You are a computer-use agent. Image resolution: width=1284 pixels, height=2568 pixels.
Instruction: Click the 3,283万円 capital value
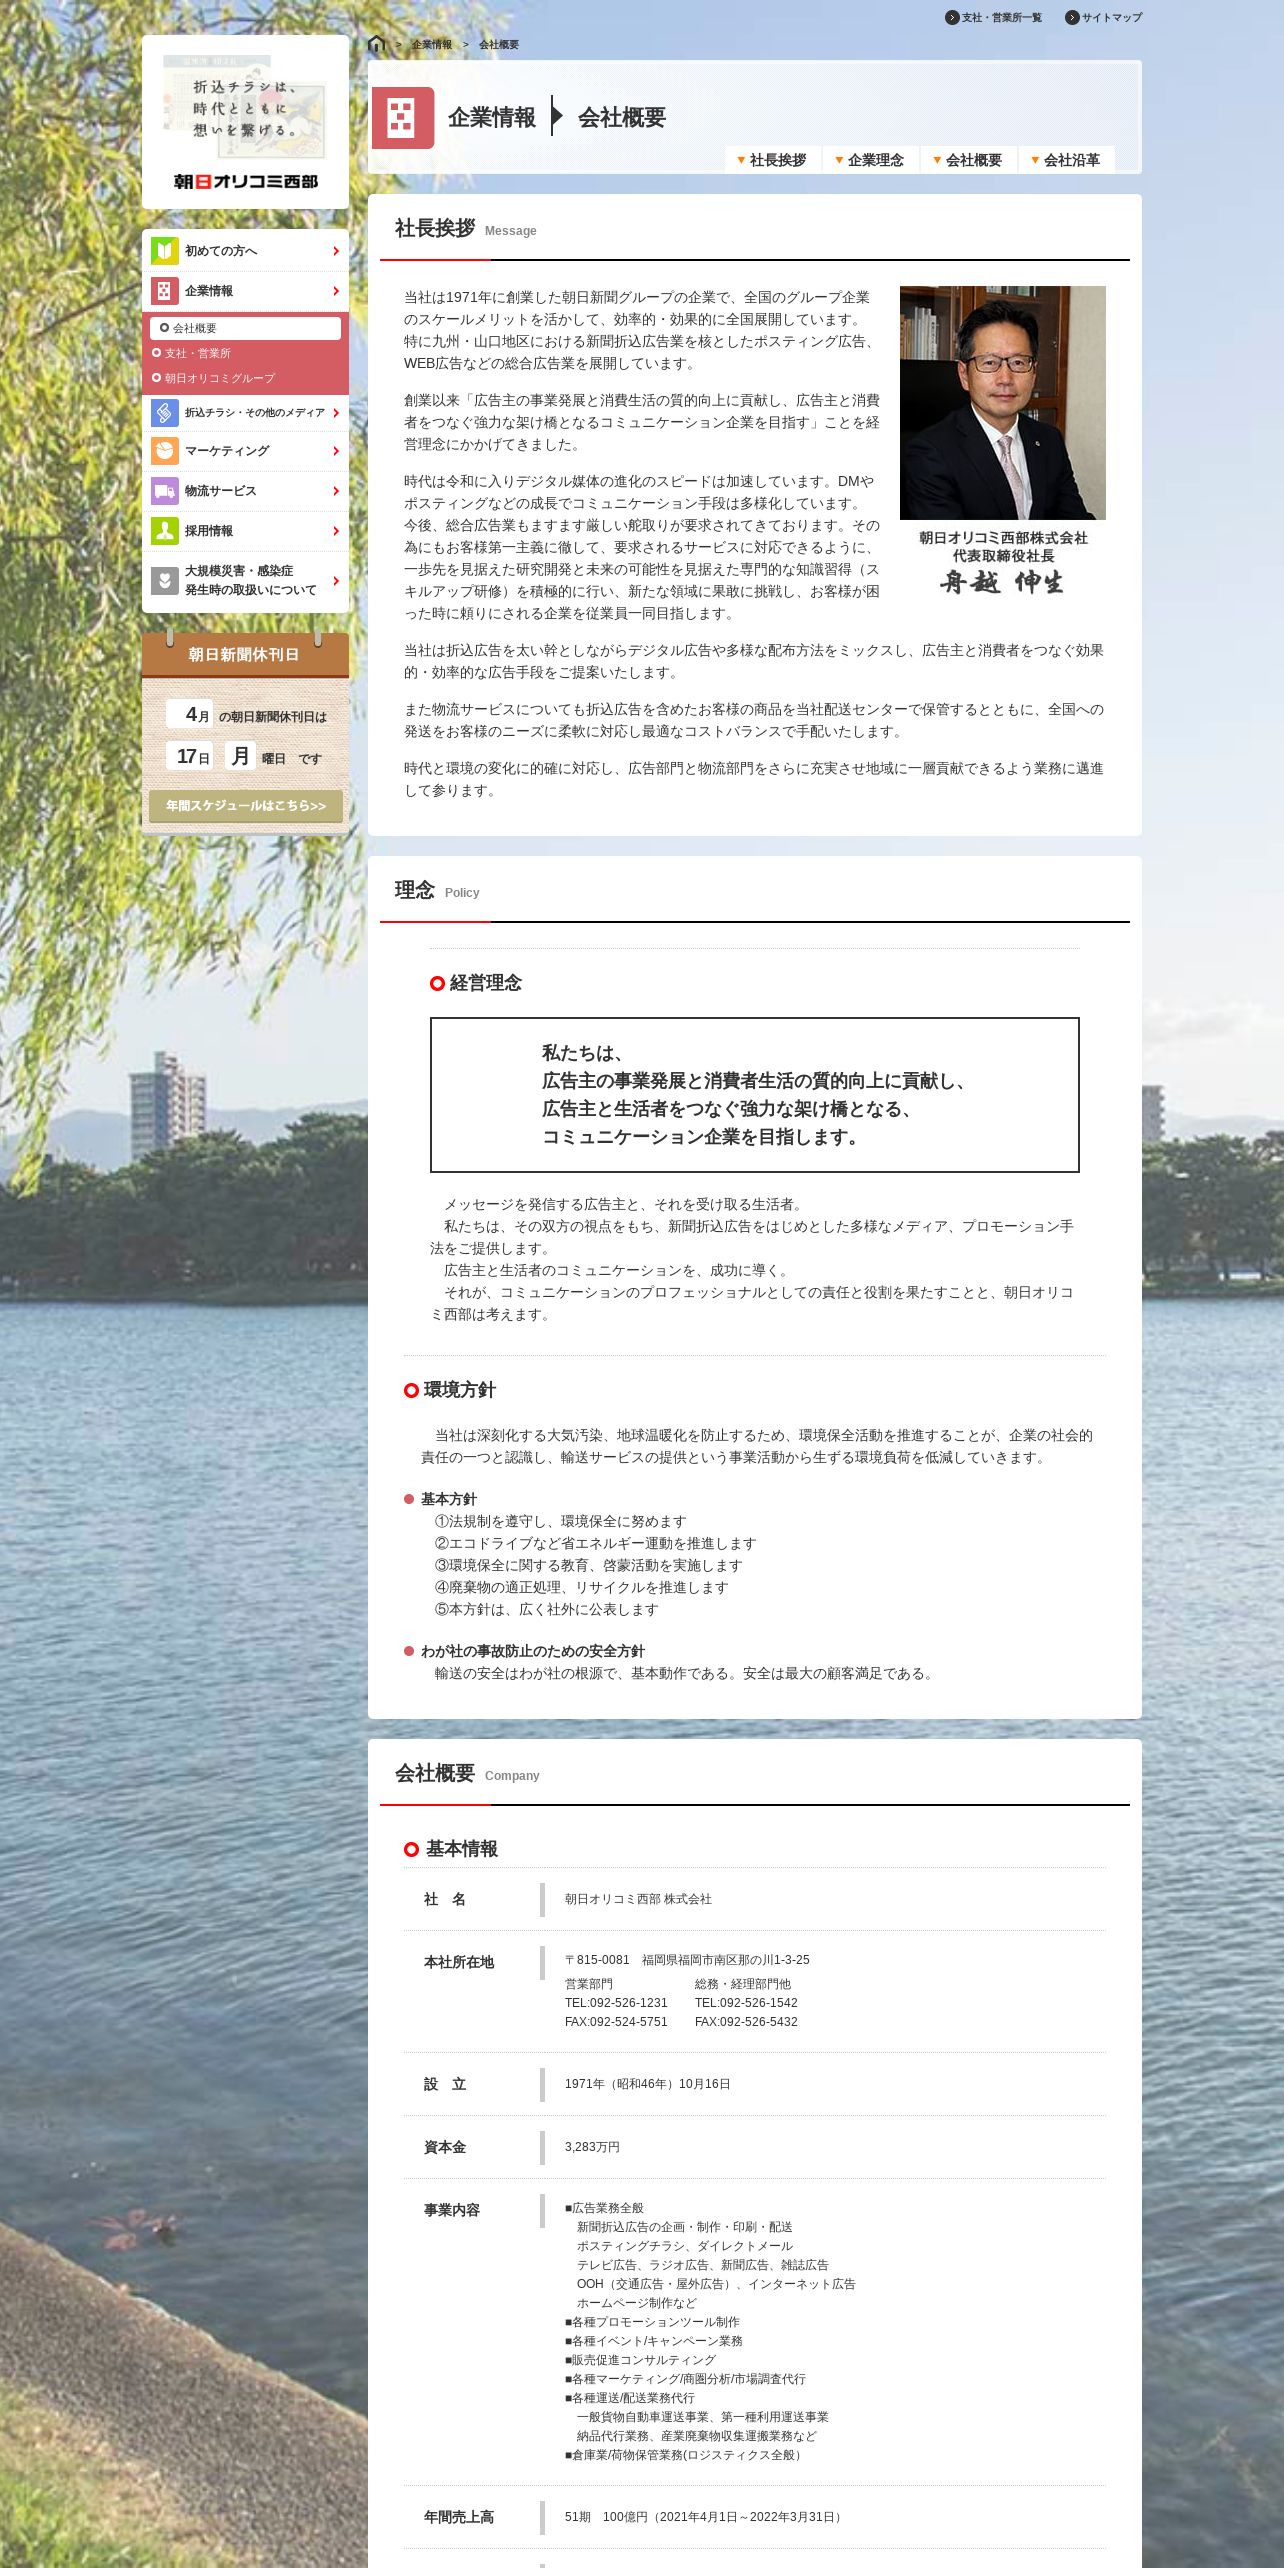pos(592,2147)
